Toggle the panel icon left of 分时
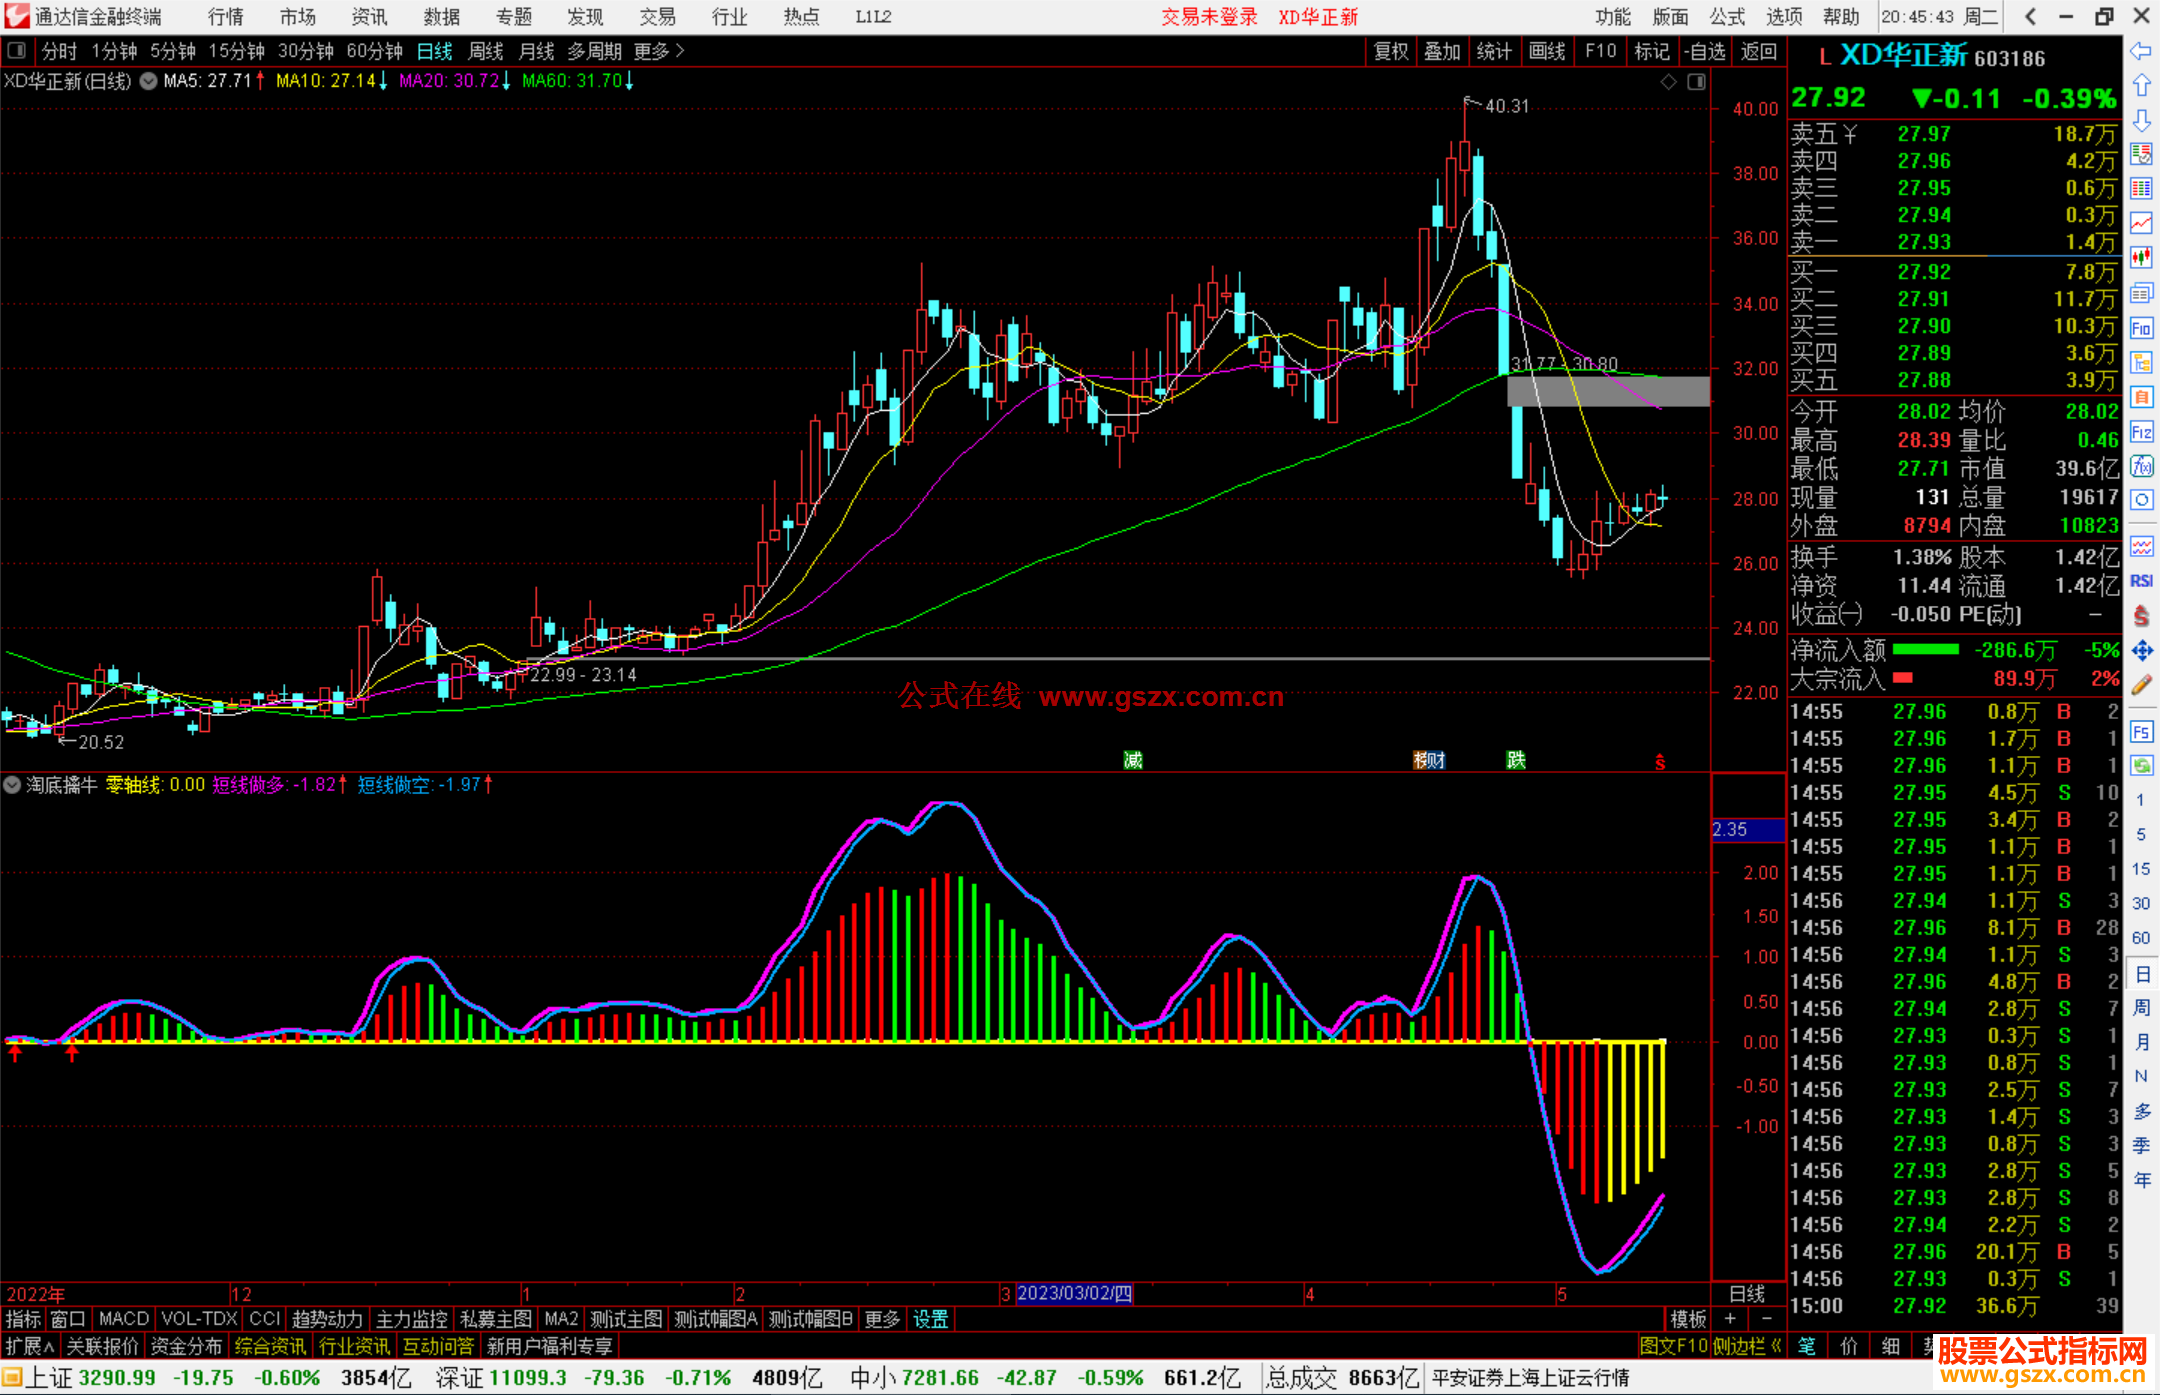 pos(16,50)
